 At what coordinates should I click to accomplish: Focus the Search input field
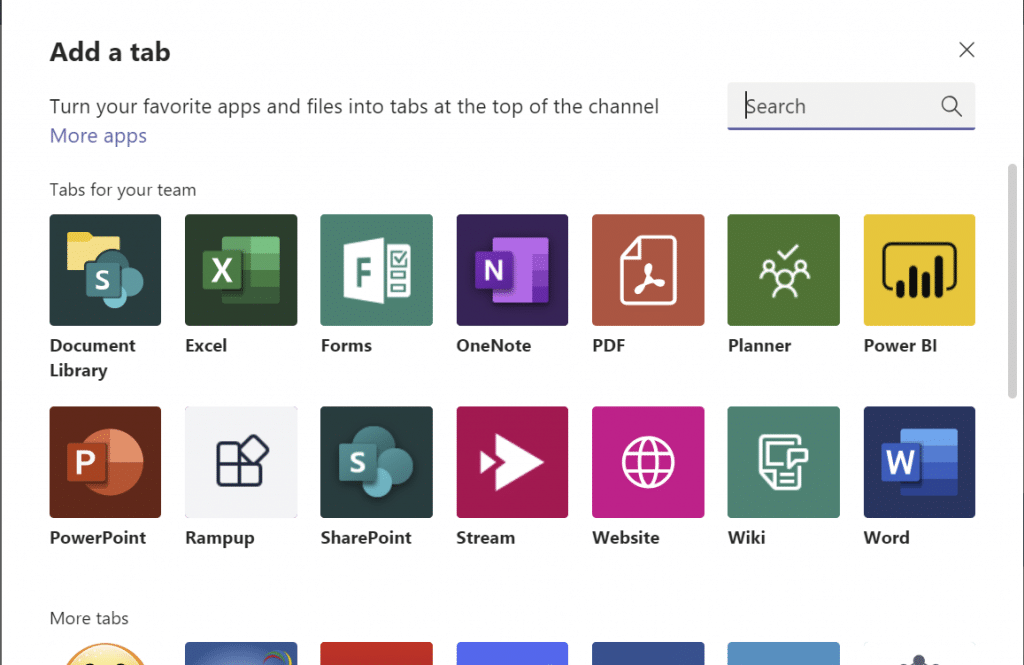point(851,106)
